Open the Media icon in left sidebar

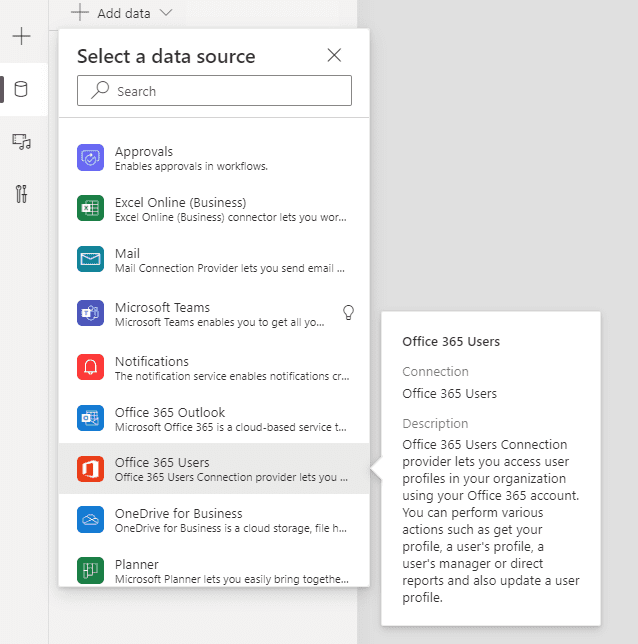[21, 142]
